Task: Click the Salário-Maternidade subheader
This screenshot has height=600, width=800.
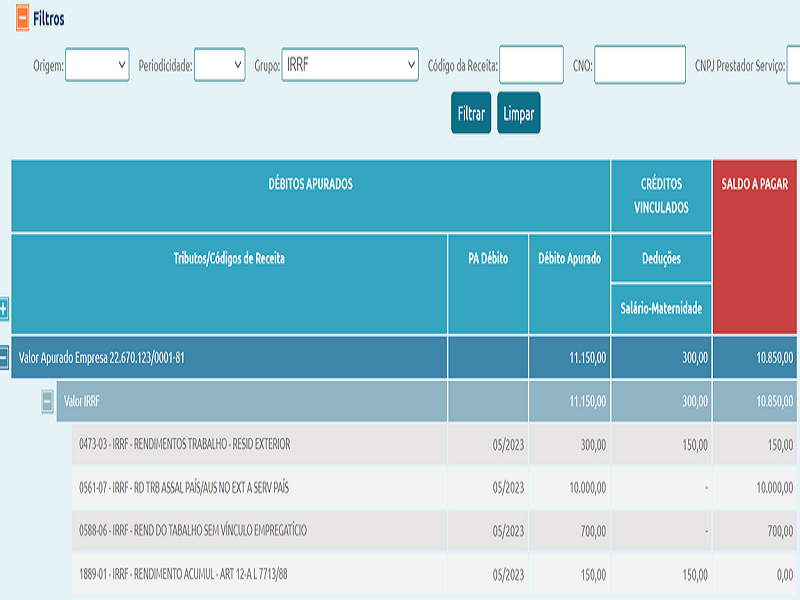Action: [661, 309]
